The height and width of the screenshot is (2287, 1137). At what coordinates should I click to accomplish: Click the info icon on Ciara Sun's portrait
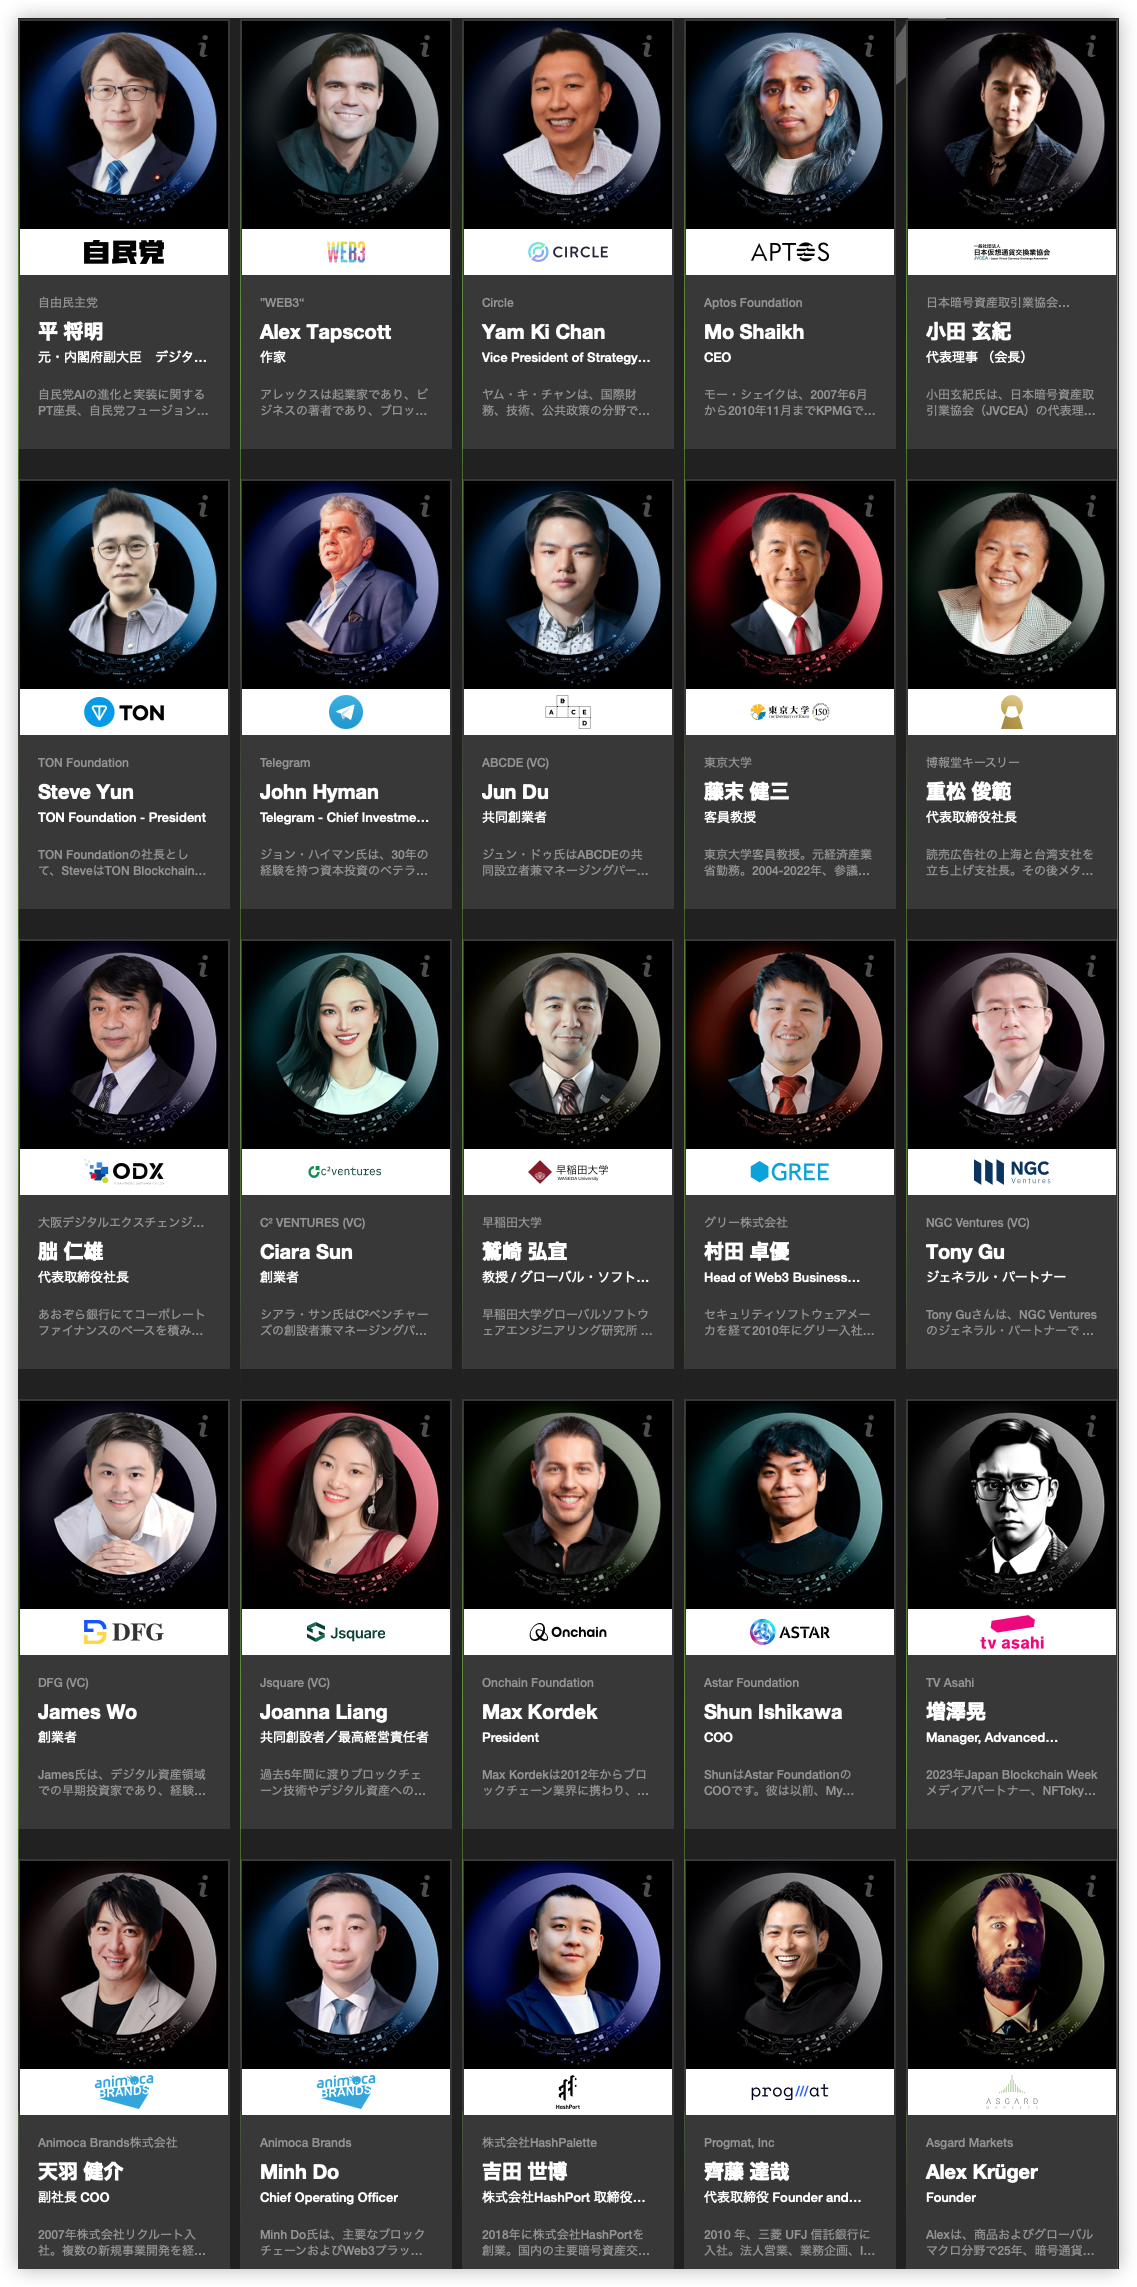[x=426, y=967]
